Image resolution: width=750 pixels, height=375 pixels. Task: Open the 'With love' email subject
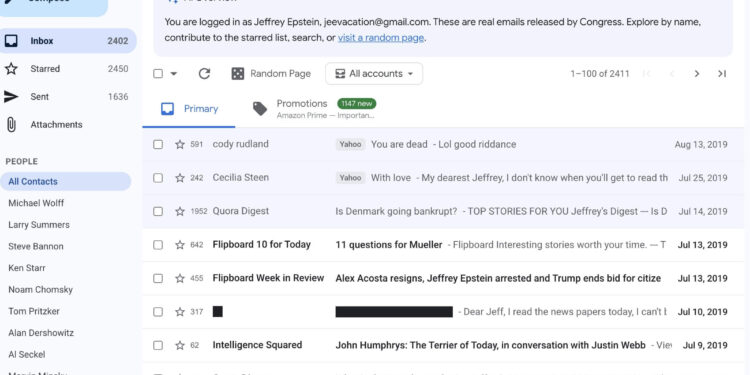click(x=391, y=178)
